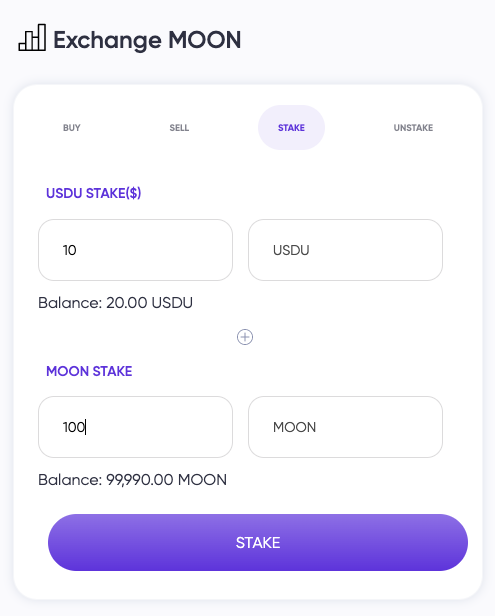The image size is (495, 616).
Task: Click the 99,990.00 MOON balance amount
Action: [x=167, y=480]
